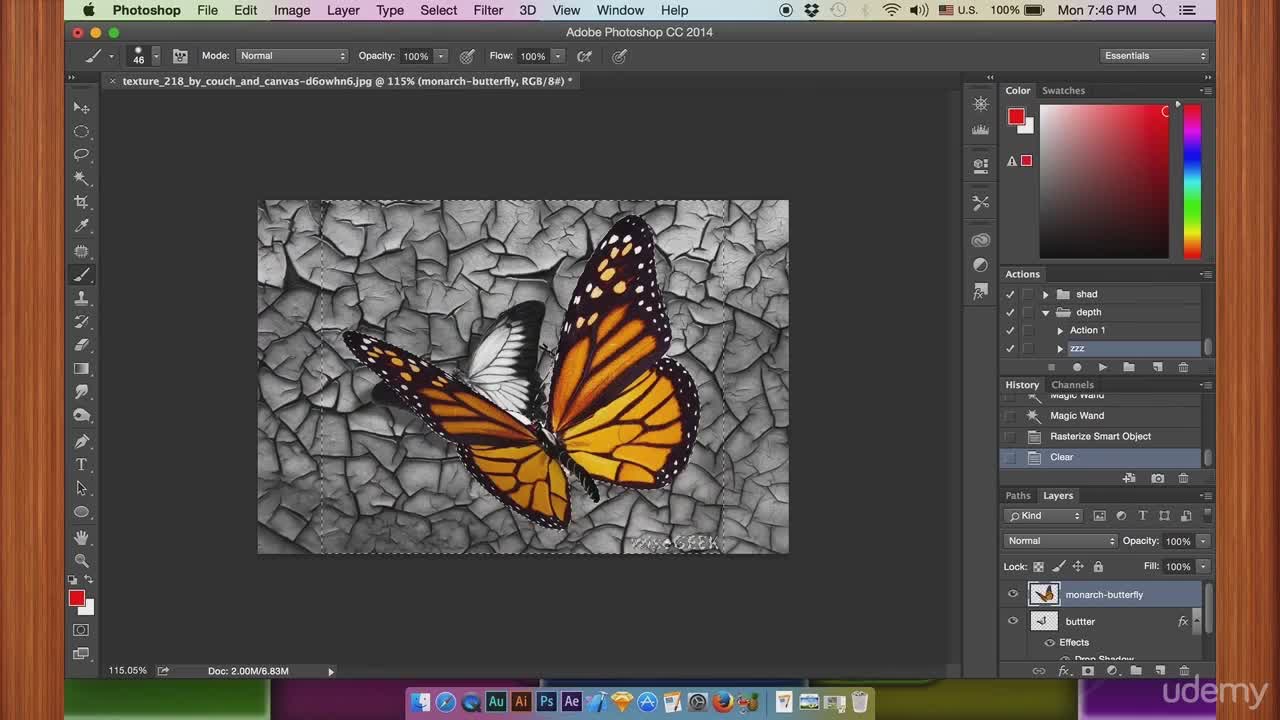Select the Move tool
The width and height of the screenshot is (1280, 720).
click(82, 108)
